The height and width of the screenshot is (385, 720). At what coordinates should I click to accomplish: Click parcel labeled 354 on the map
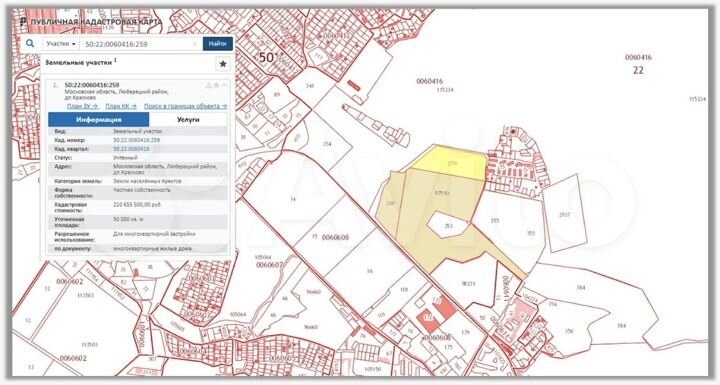pos(327,144)
